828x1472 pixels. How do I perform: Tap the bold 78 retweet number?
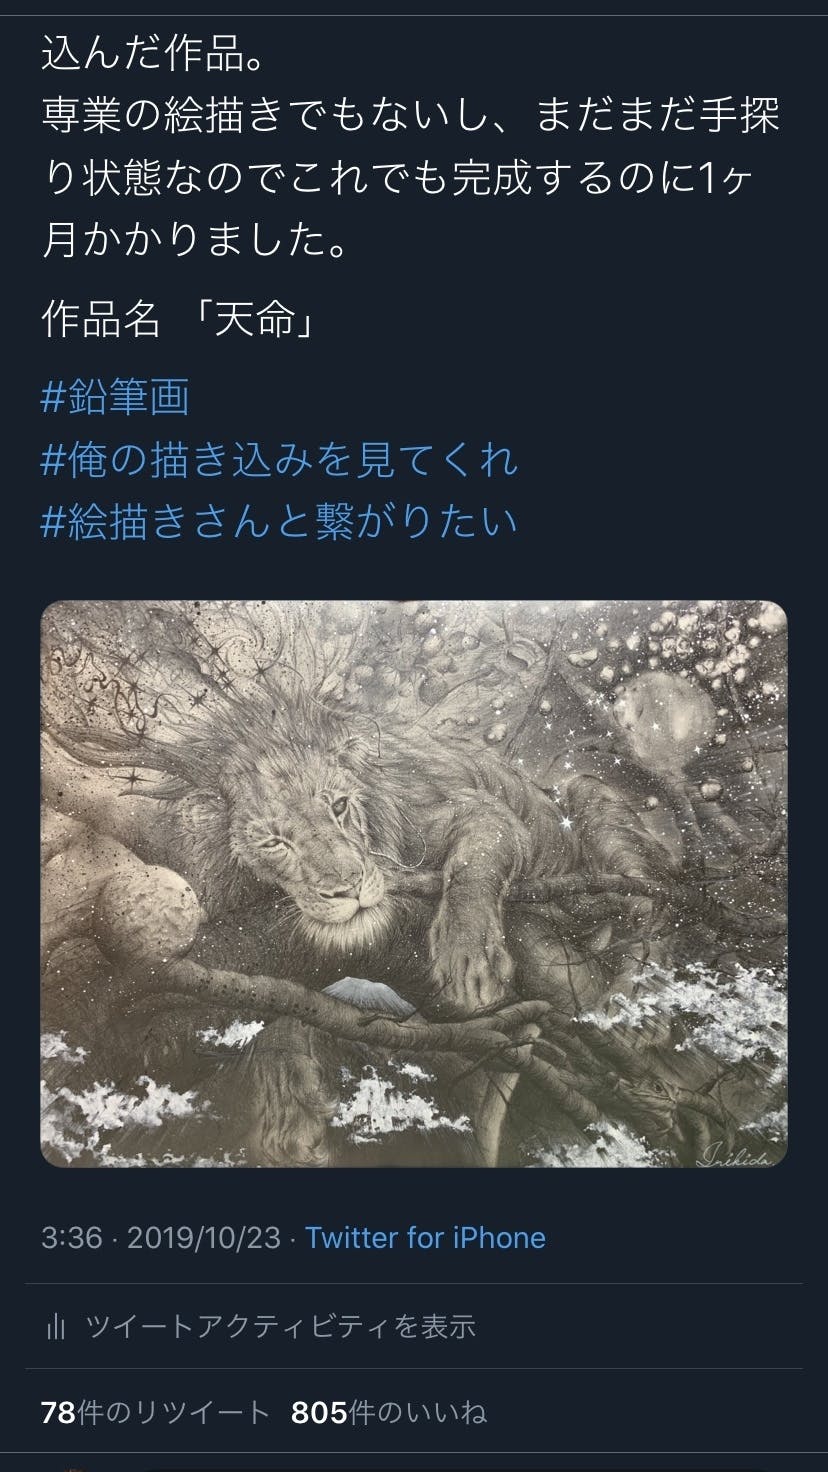pos(58,1413)
